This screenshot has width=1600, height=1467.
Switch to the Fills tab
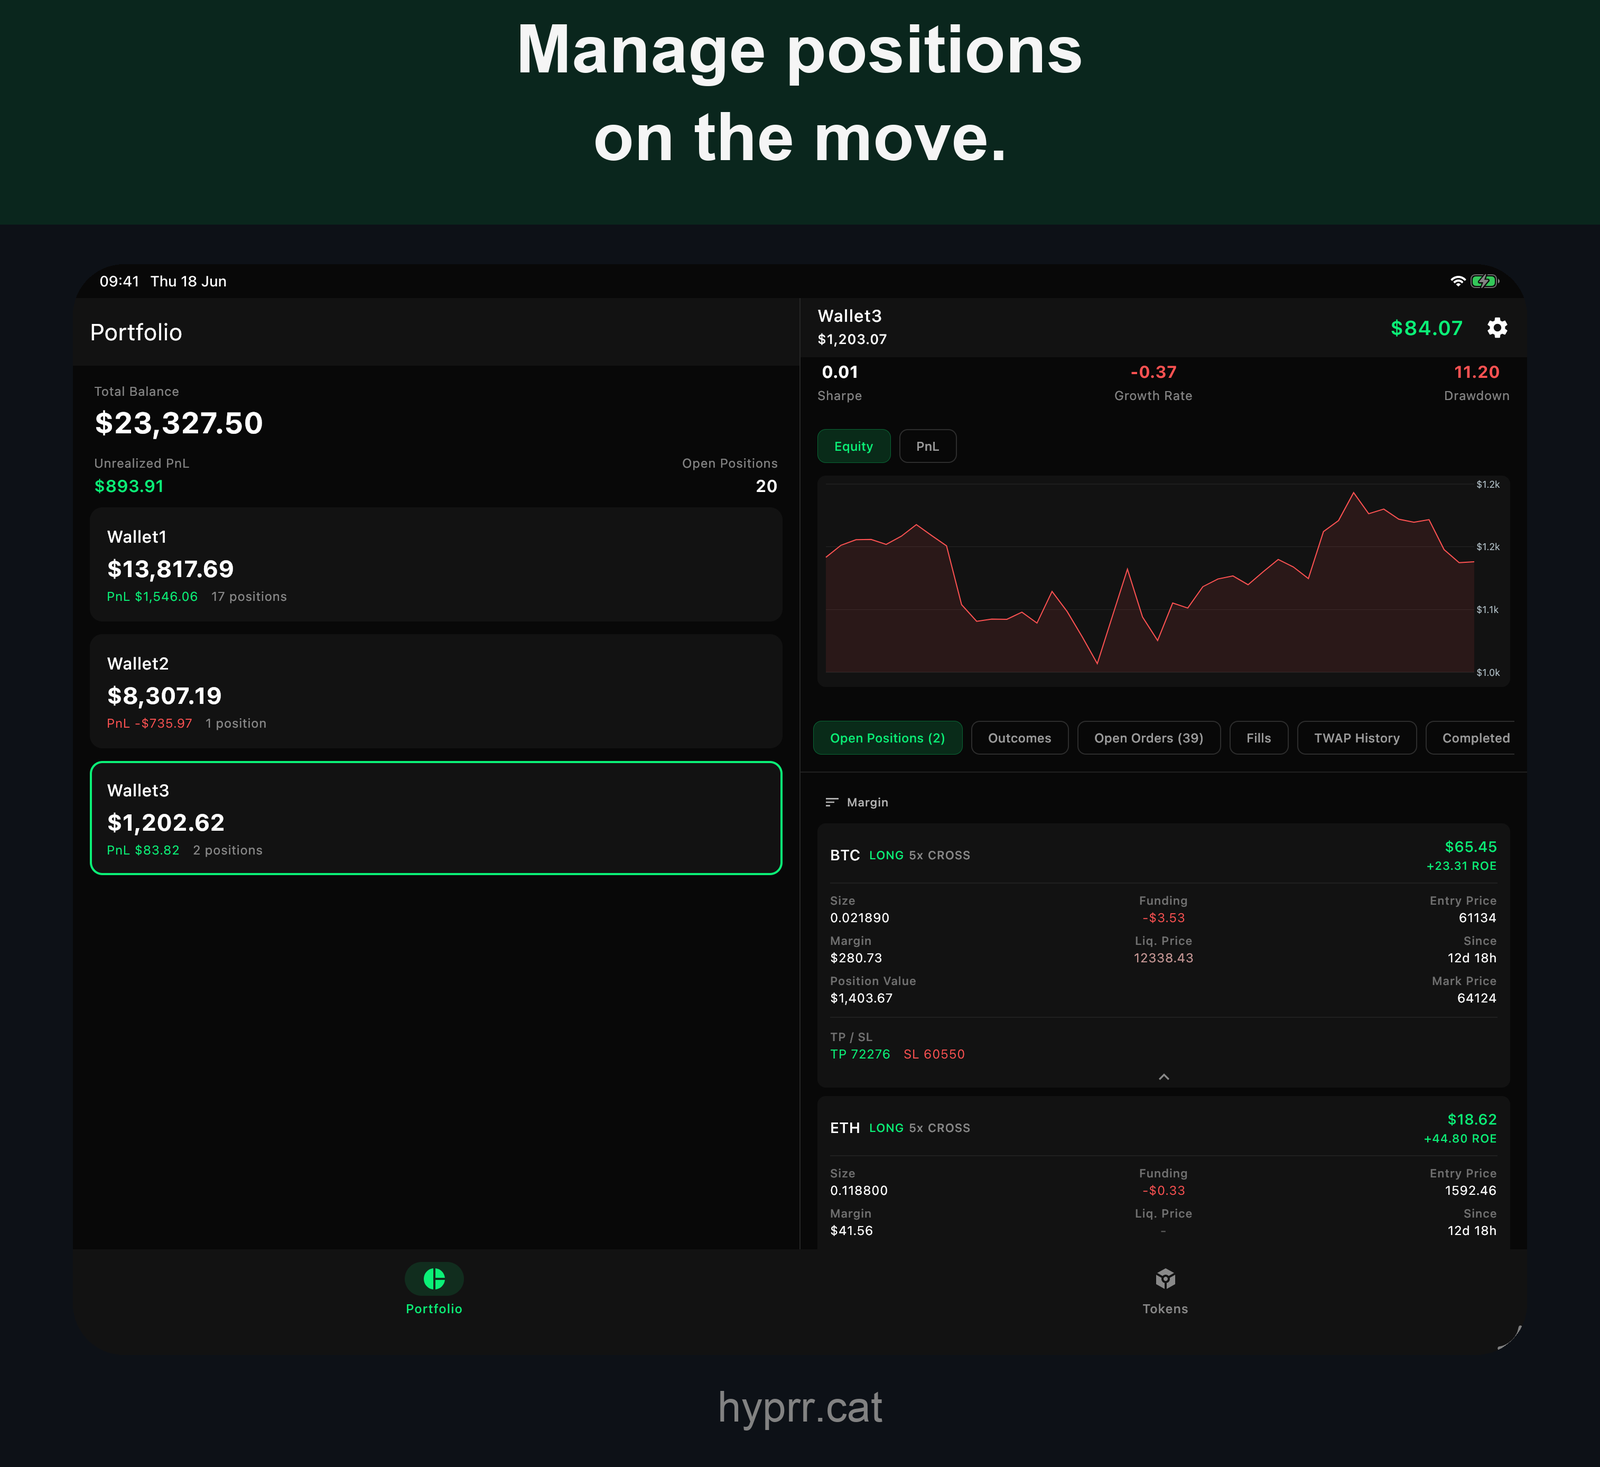pyautogui.click(x=1258, y=738)
